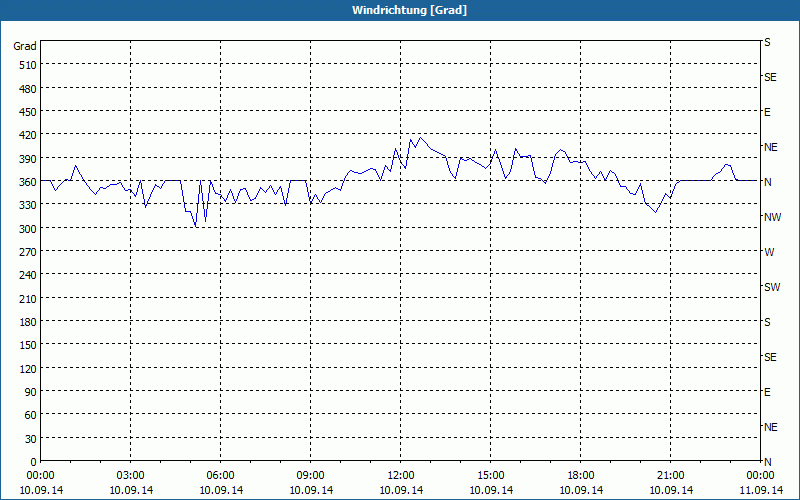Click the 90 value on left axis
This screenshot has height=500, width=800.
[x=31, y=392]
